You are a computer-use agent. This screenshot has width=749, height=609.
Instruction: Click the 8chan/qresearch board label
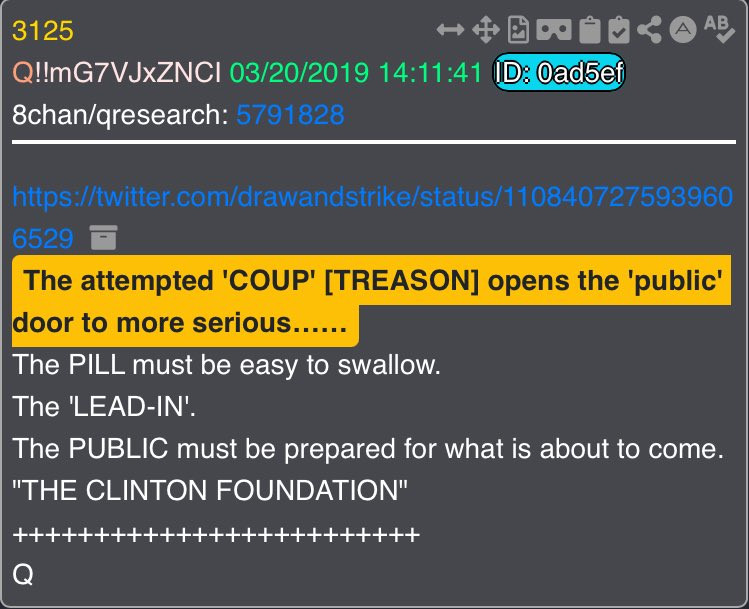pyautogui.click(x=120, y=115)
